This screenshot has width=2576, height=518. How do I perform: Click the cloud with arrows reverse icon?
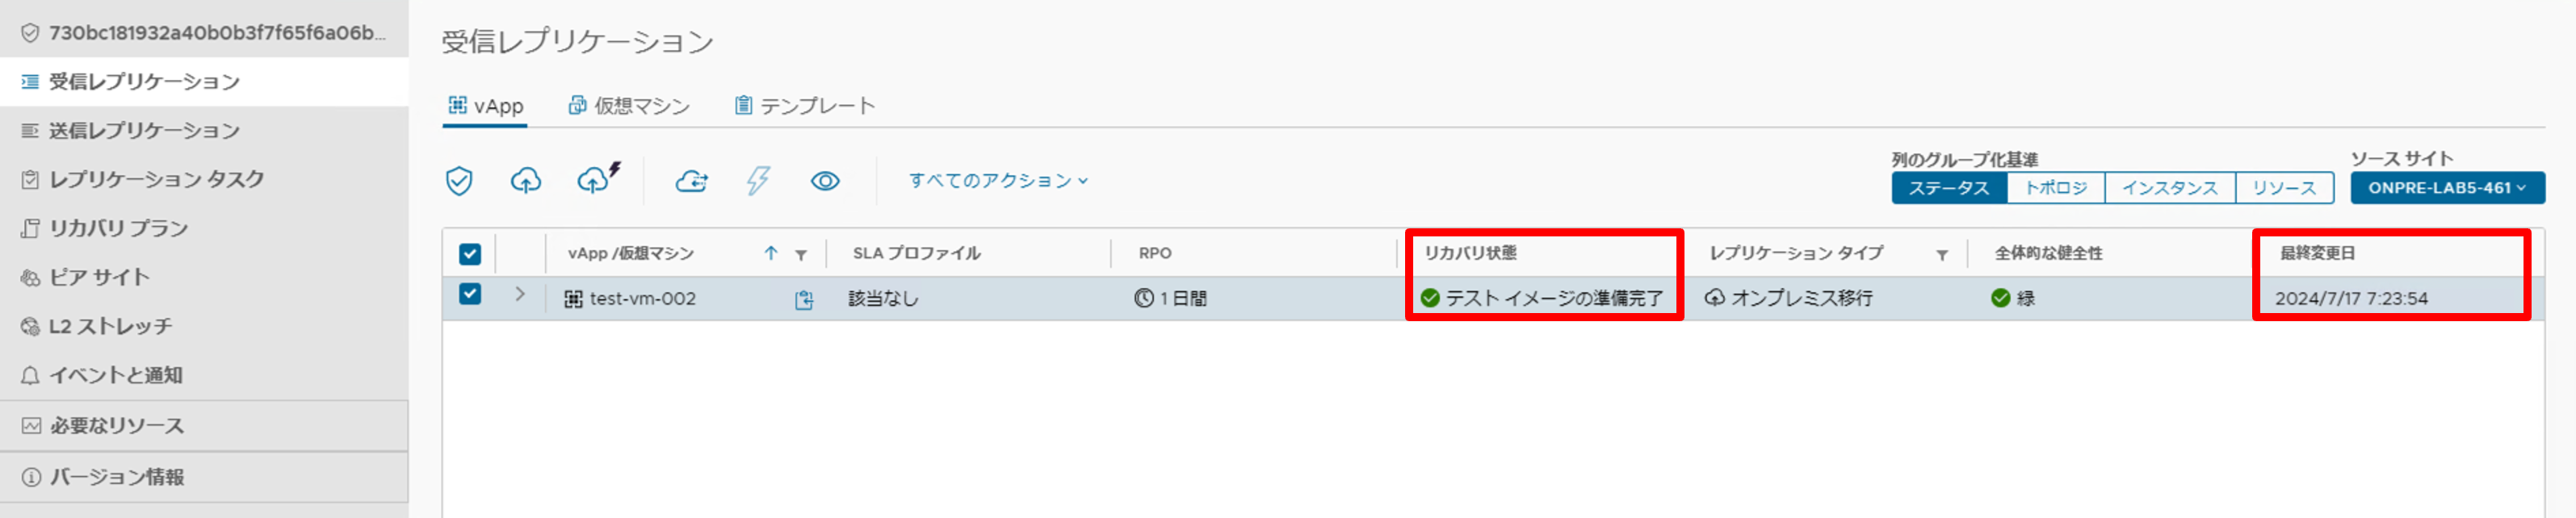point(691,181)
